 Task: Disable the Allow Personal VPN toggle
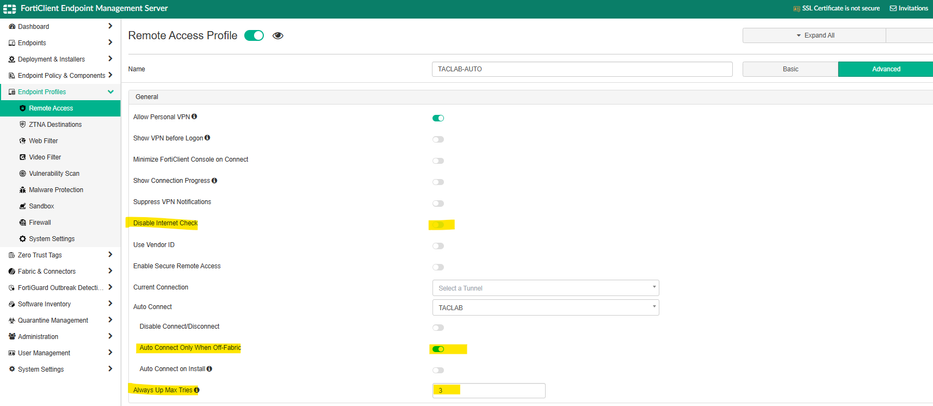click(x=438, y=118)
